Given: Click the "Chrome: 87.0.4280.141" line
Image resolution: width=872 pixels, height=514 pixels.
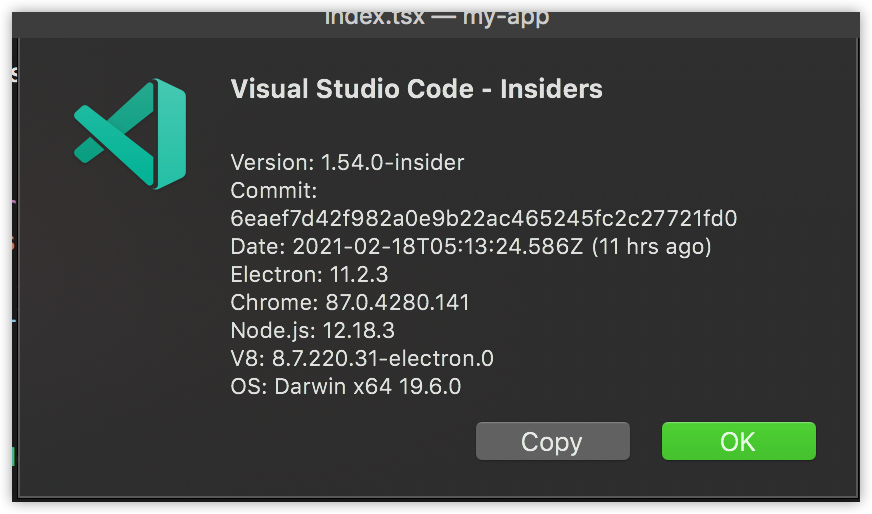Looking at the screenshot, I should pos(350,303).
